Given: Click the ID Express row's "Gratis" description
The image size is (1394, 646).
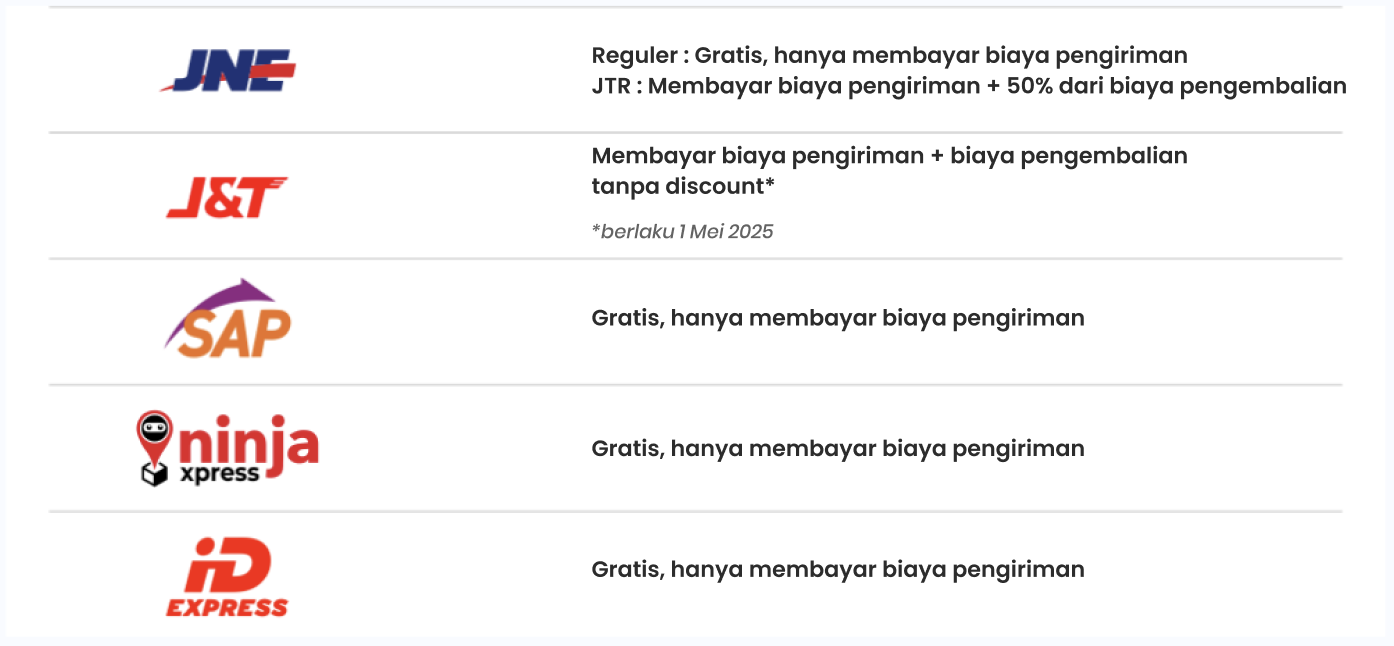Looking at the screenshot, I should [x=837, y=569].
